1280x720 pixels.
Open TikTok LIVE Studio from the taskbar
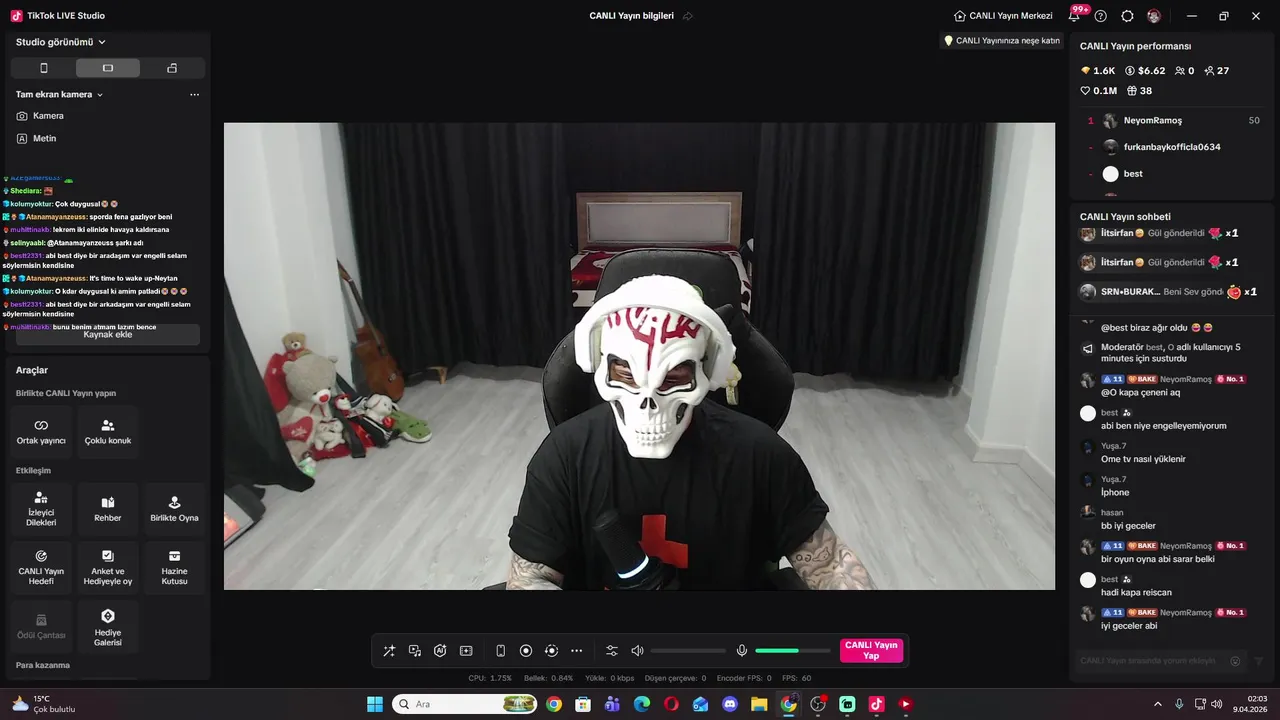[877, 704]
